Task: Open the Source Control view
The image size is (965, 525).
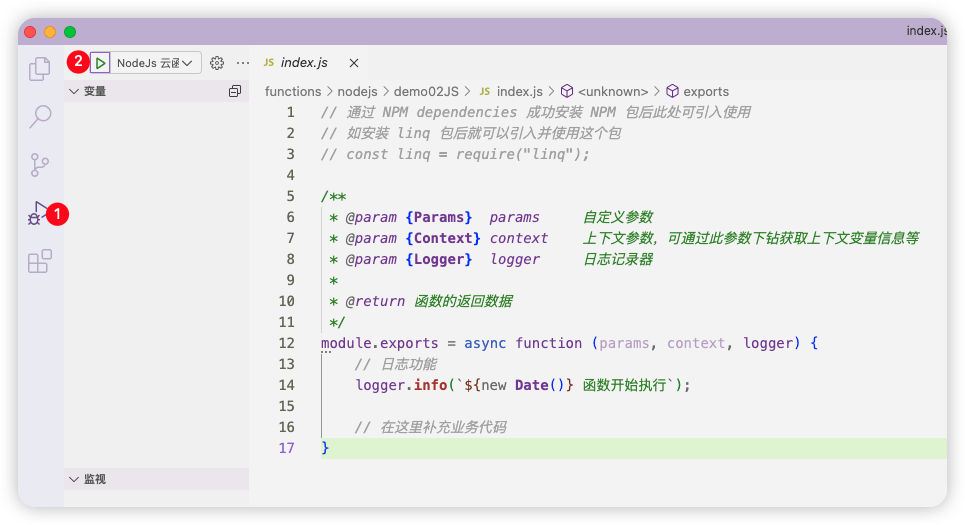Action: 40,165
